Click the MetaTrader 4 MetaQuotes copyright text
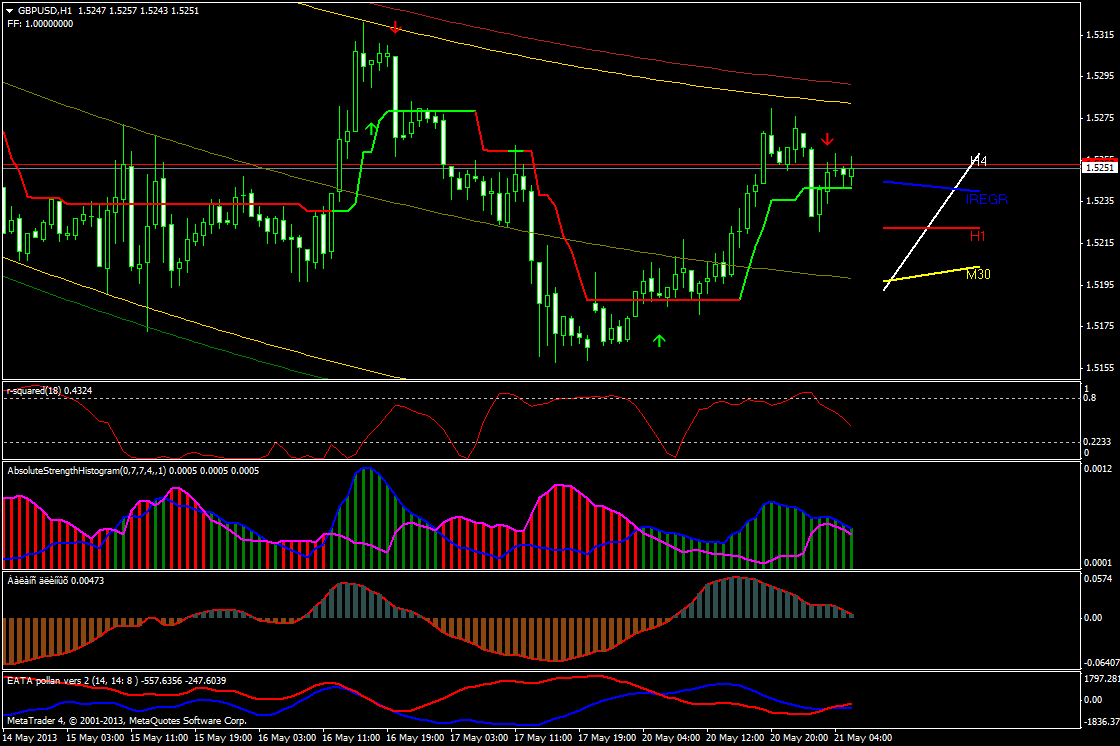The width and height of the screenshot is (1120, 746). tap(126, 720)
